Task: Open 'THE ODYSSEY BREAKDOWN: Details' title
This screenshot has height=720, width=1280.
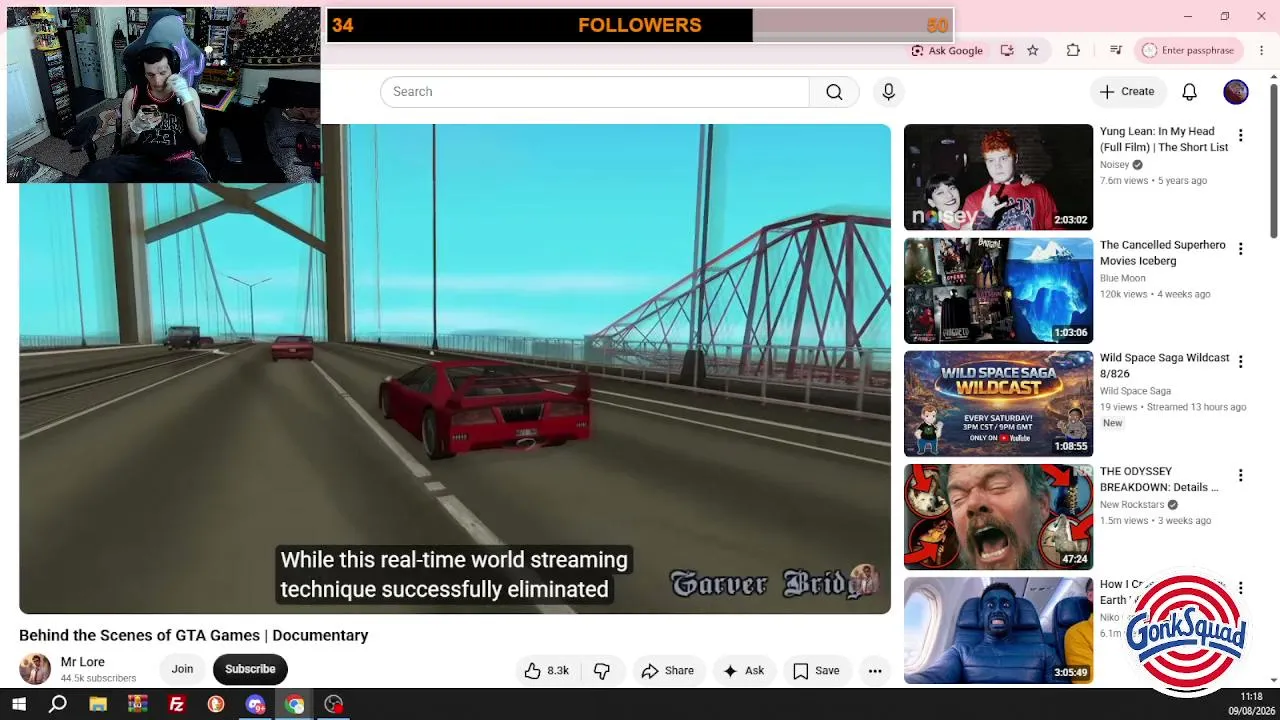Action: coord(1159,479)
